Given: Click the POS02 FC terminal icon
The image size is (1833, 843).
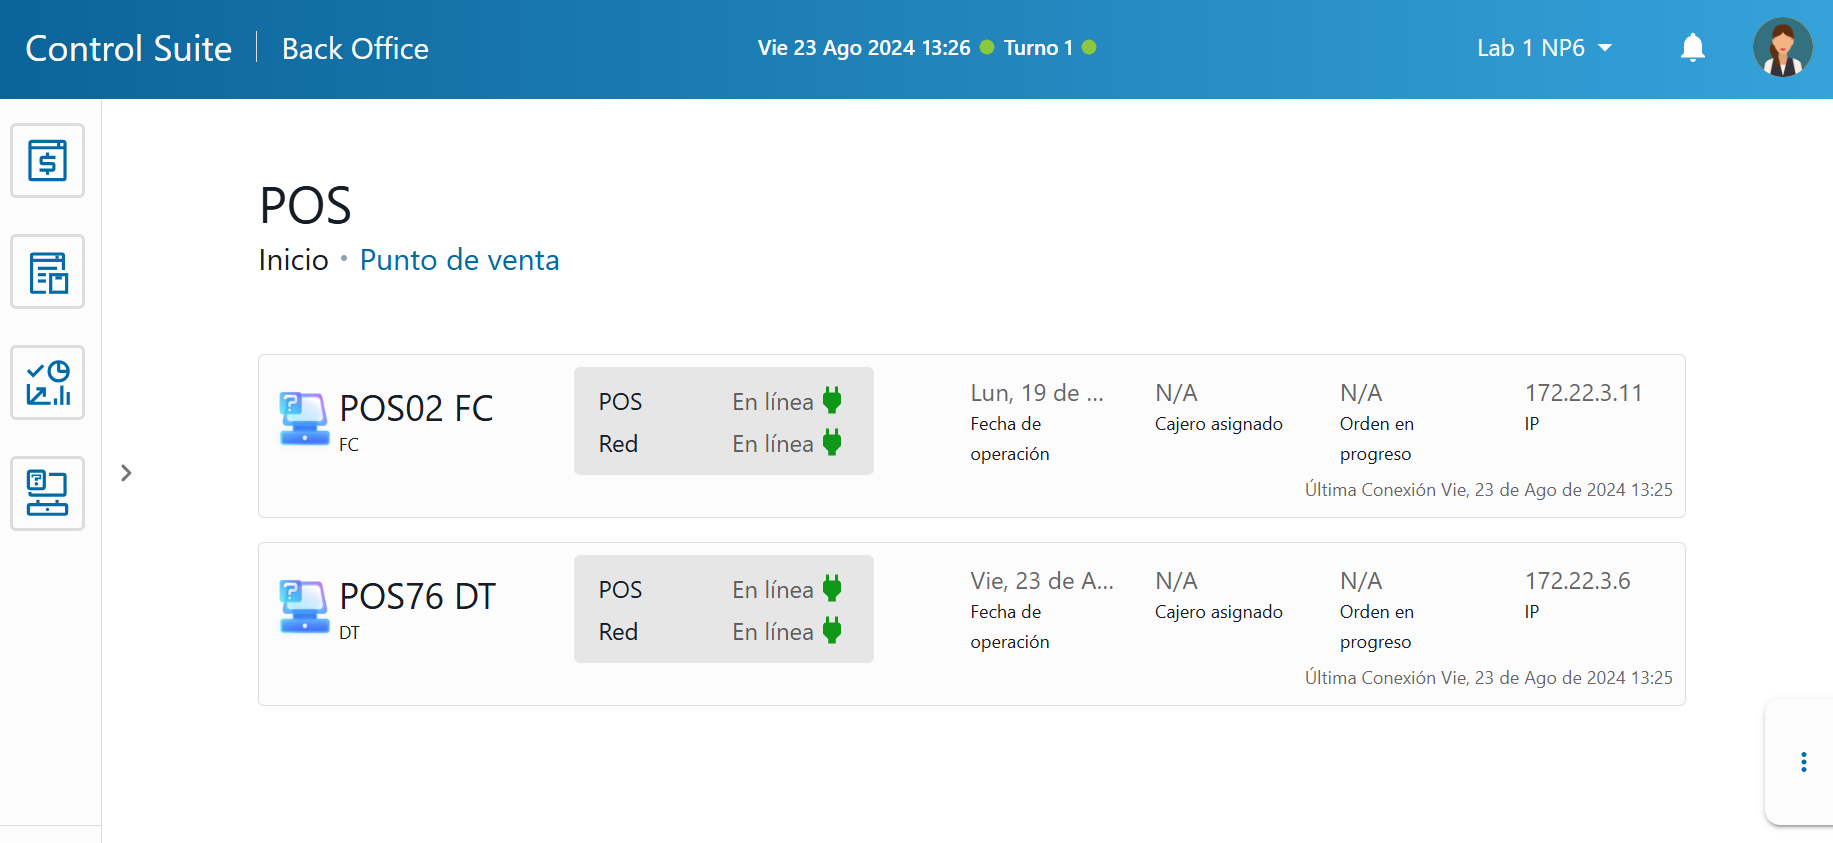Looking at the screenshot, I should click(x=304, y=419).
